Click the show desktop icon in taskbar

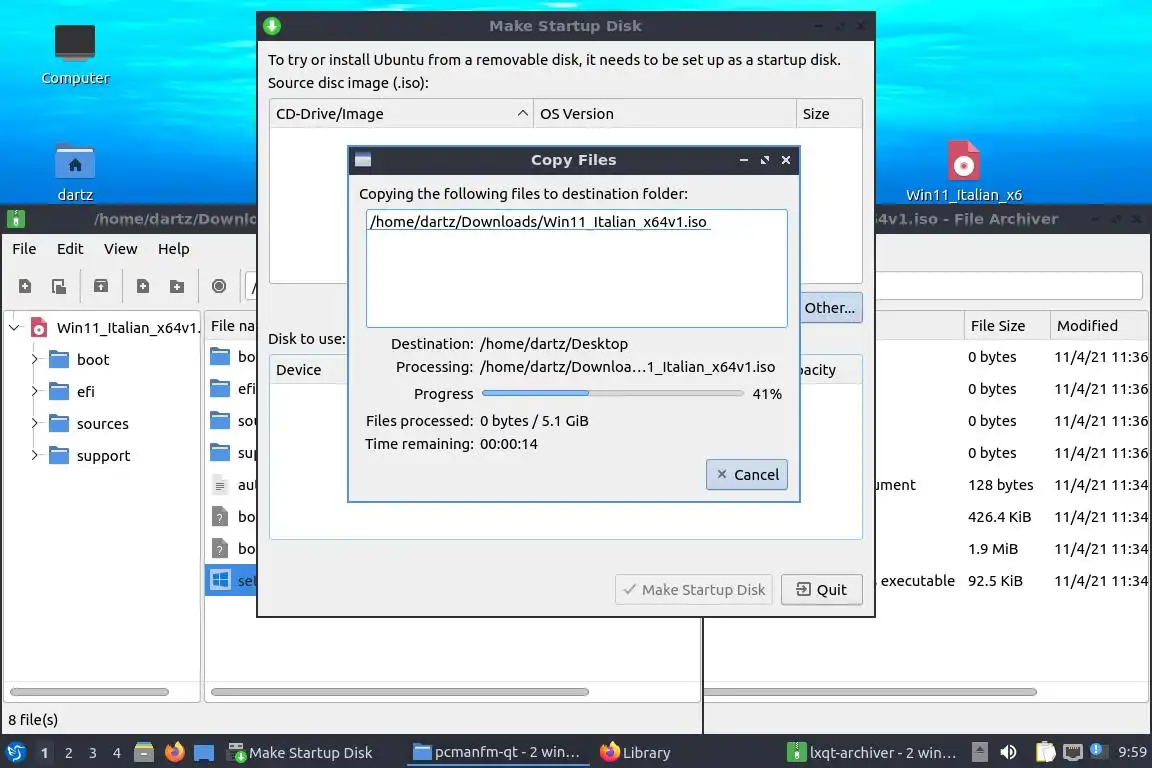(x=204, y=752)
